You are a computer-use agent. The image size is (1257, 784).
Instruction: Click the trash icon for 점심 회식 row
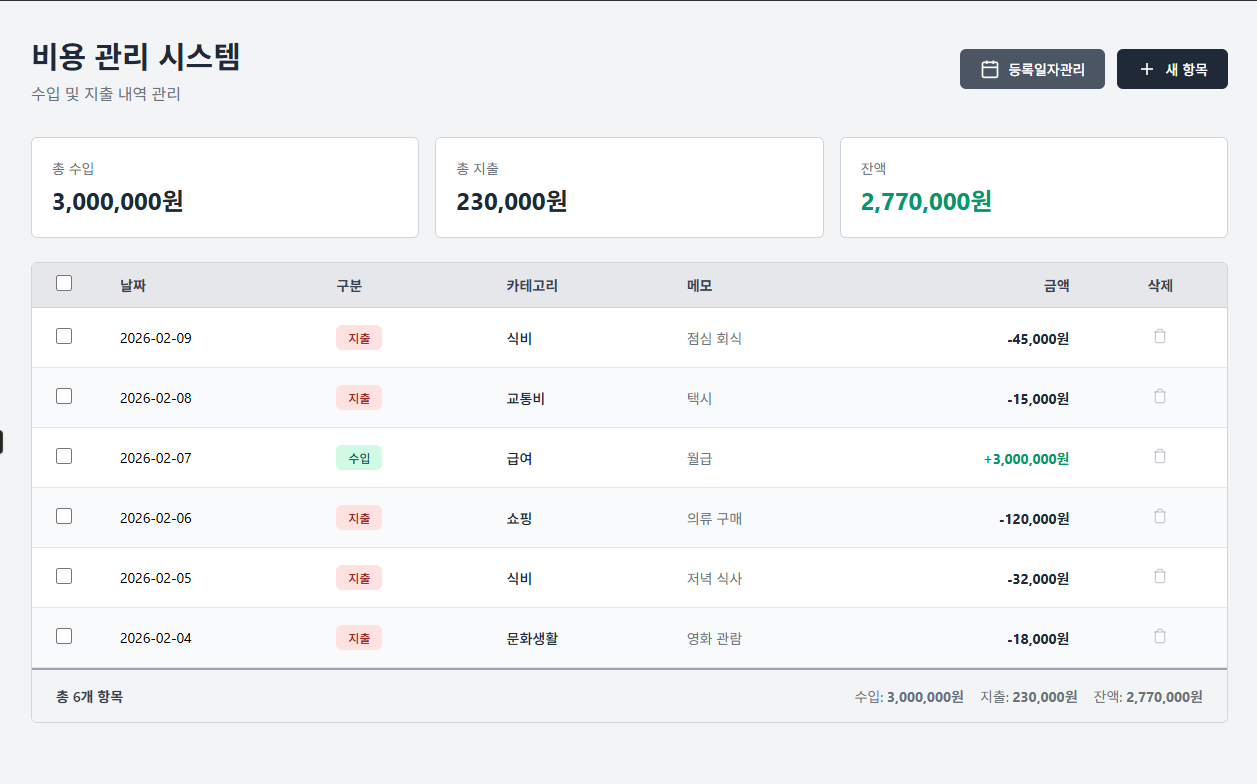(1160, 337)
